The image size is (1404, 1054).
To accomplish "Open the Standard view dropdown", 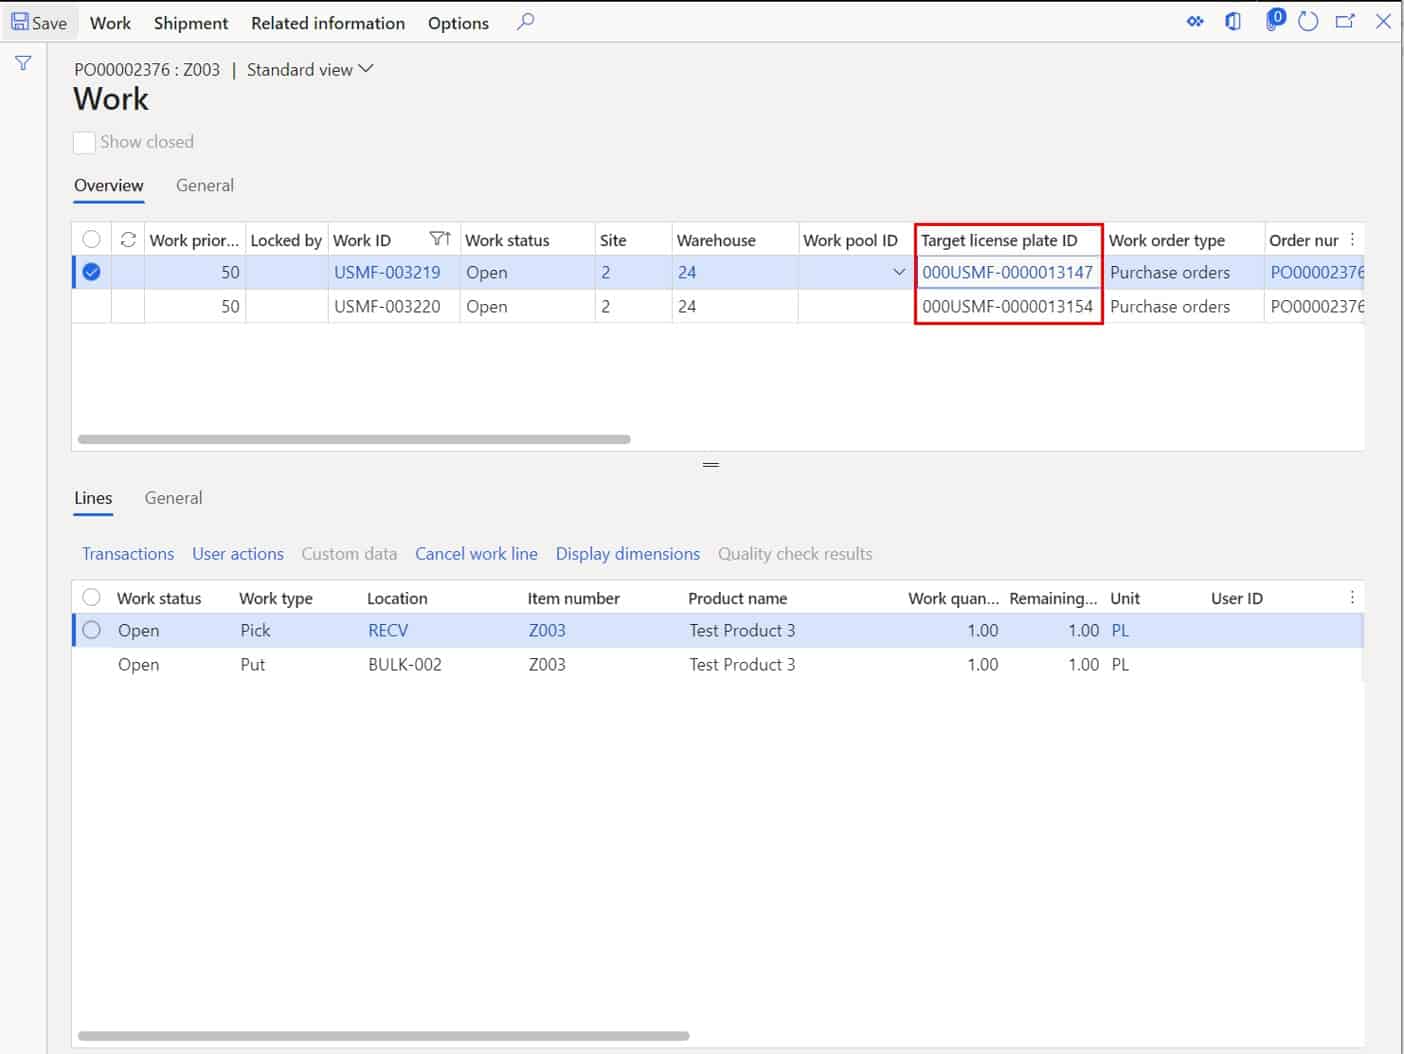I will 310,69.
